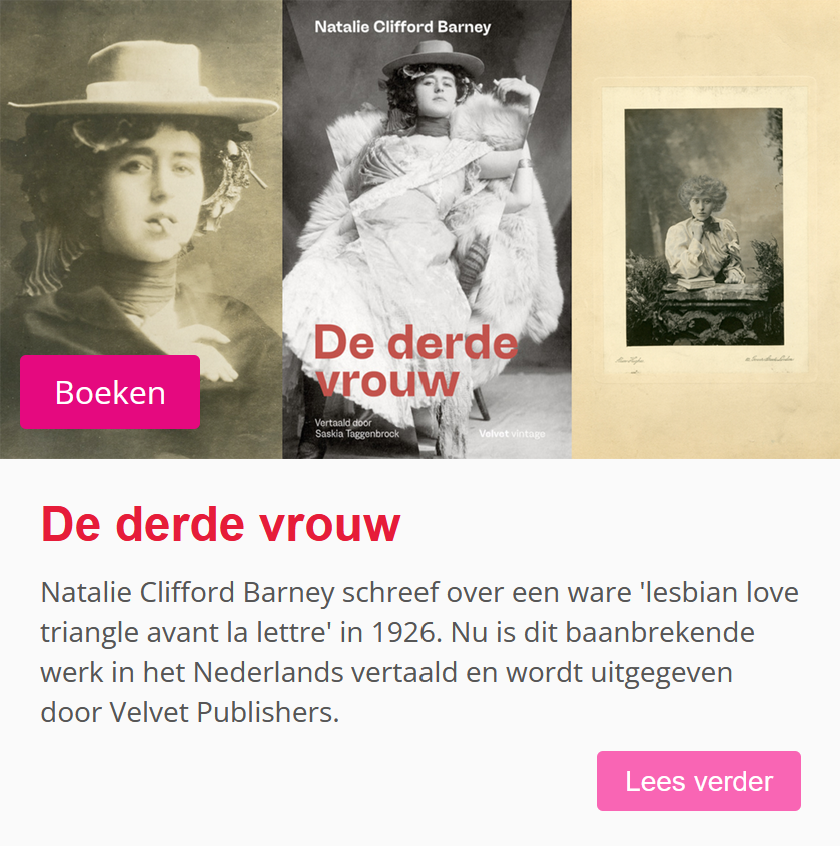The image size is (840, 846).
Task: Click the Vertaald door Saskia Taggenbrock credit
Action: coord(357,428)
